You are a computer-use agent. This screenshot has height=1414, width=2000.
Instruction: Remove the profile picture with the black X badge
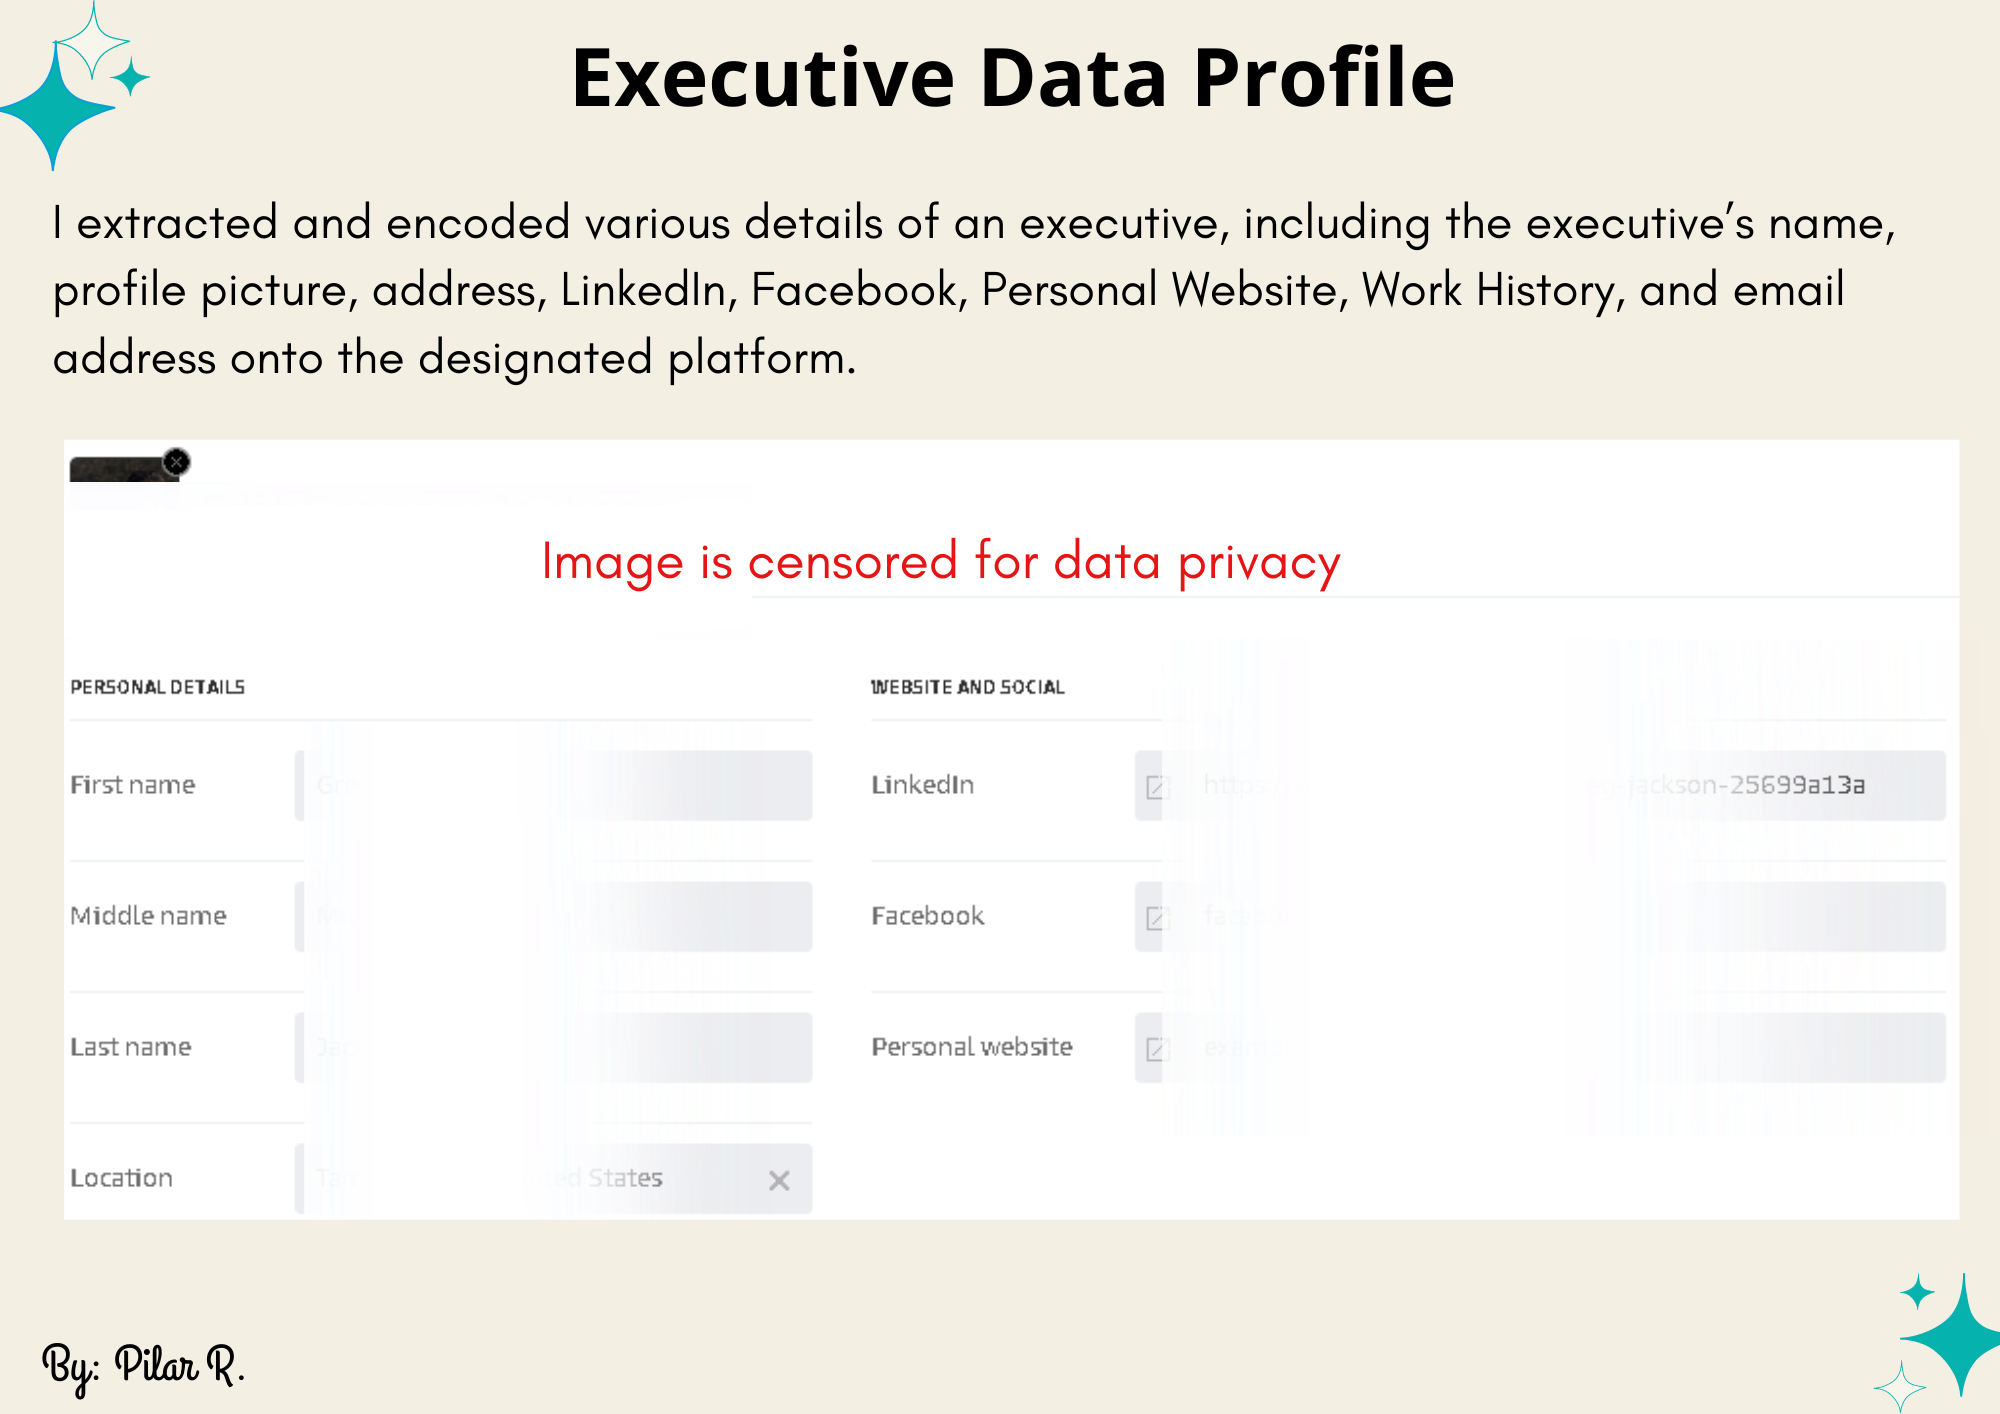pos(177,462)
